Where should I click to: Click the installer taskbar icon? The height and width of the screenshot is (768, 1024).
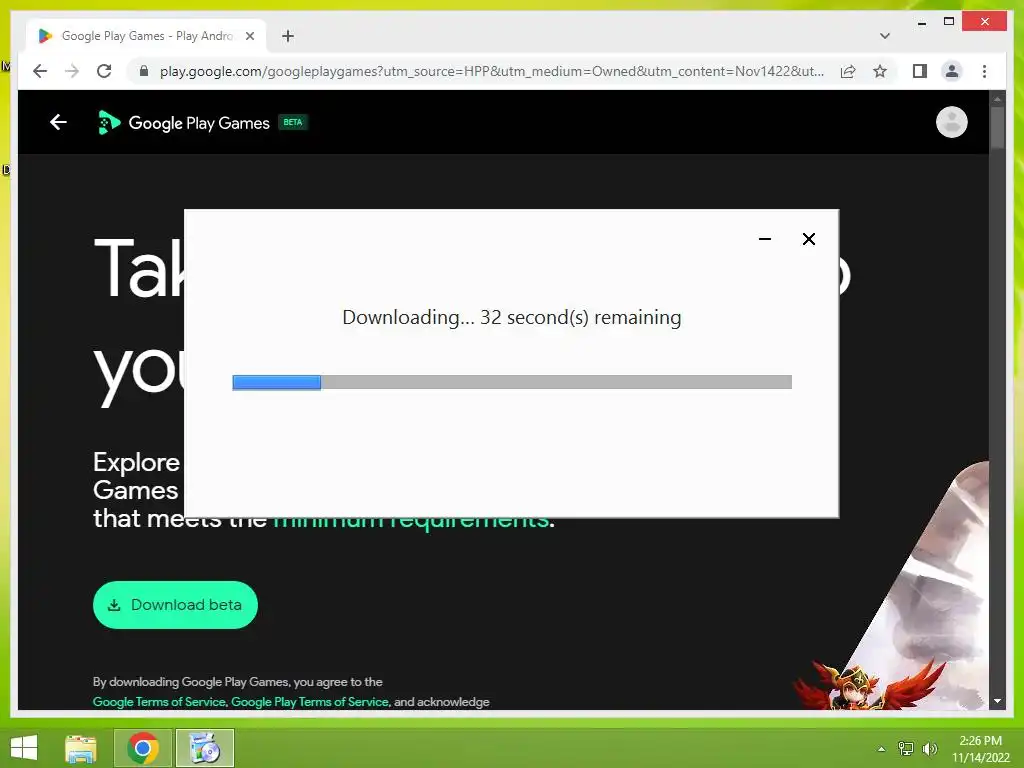204,748
